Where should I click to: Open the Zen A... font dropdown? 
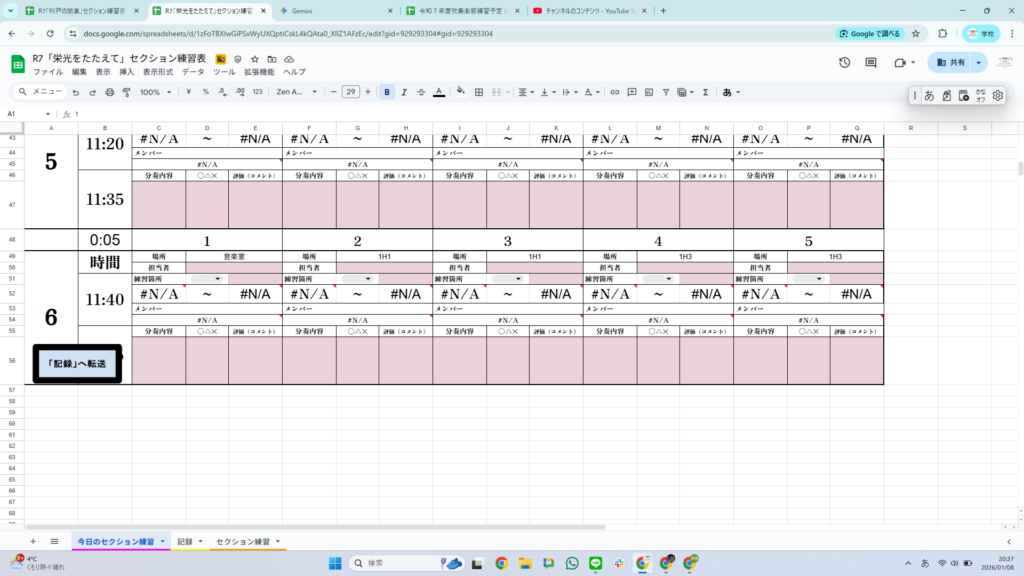(x=296, y=92)
